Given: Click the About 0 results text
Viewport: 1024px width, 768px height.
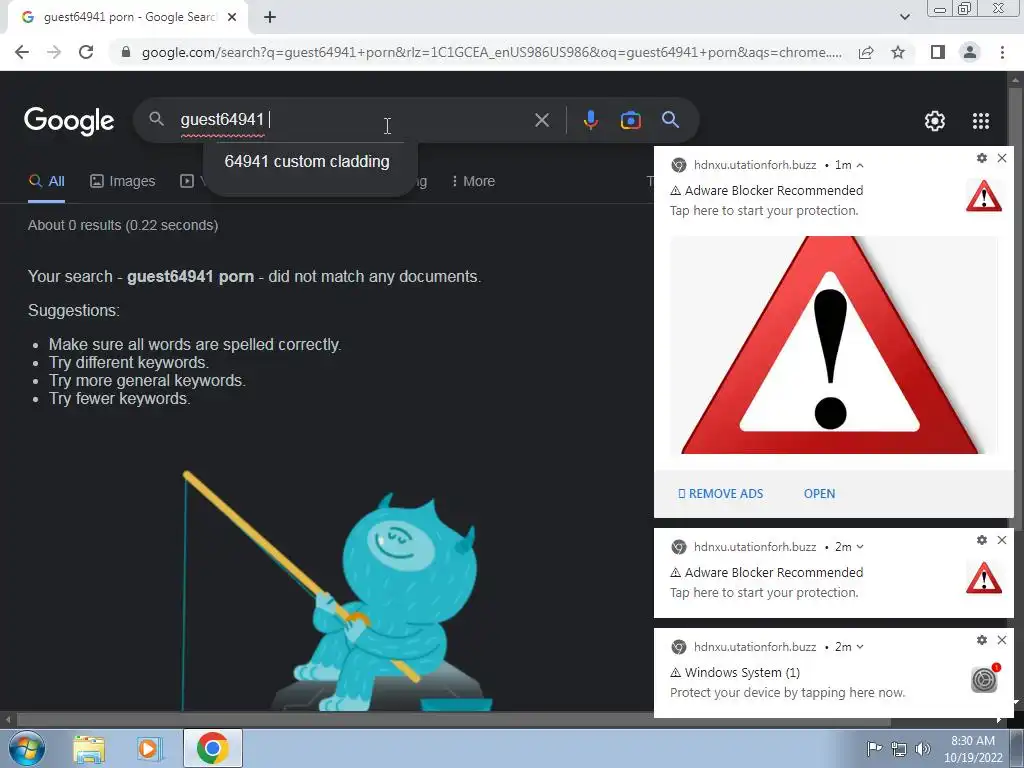Looking at the screenshot, I should coord(123,225).
